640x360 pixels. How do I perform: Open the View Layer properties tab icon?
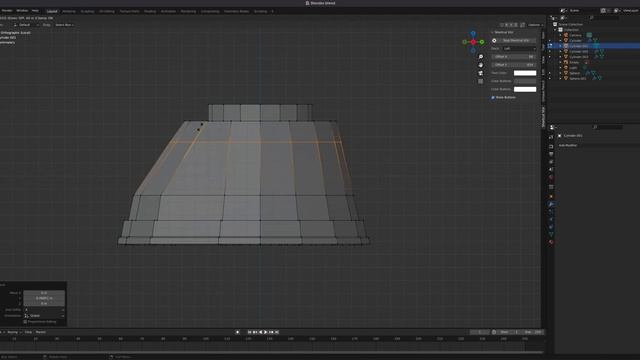(x=551, y=162)
